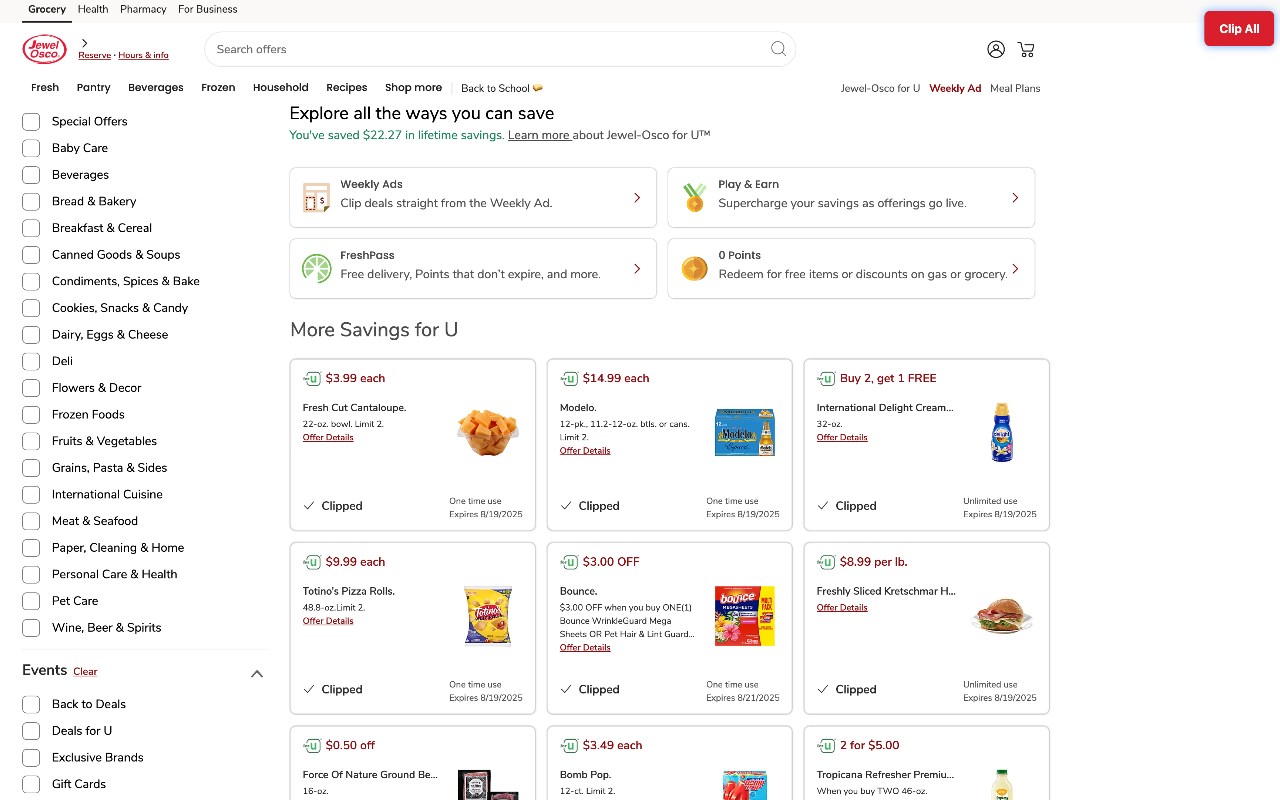Screen dimensions: 1280x800
Task: Tick the Back to Deals event checkbox
Action: point(31,704)
